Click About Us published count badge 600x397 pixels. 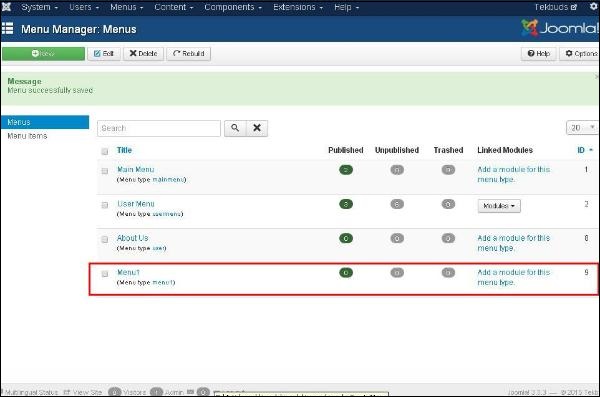coord(346,239)
